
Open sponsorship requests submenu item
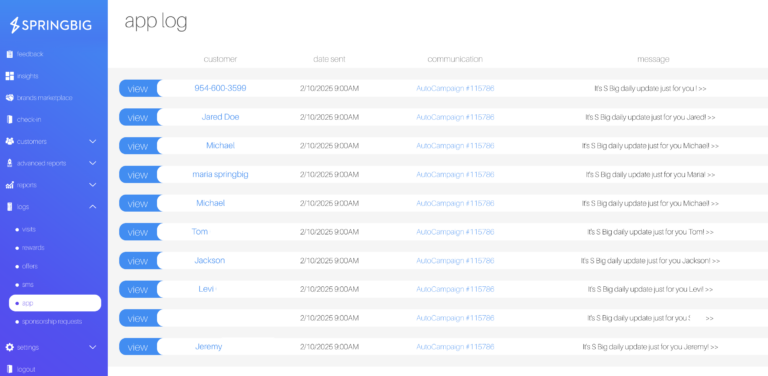[x=52, y=322]
